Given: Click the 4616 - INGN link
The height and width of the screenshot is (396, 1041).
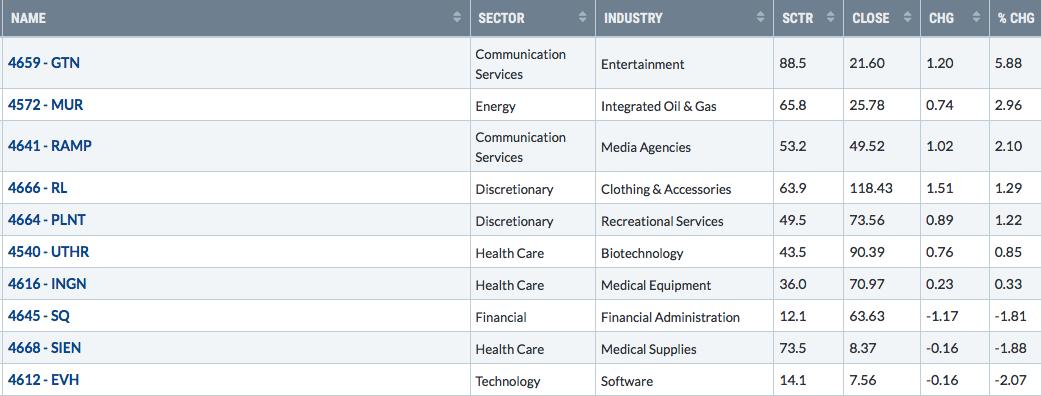Looking at the screenshot, I should click(47, 284).
